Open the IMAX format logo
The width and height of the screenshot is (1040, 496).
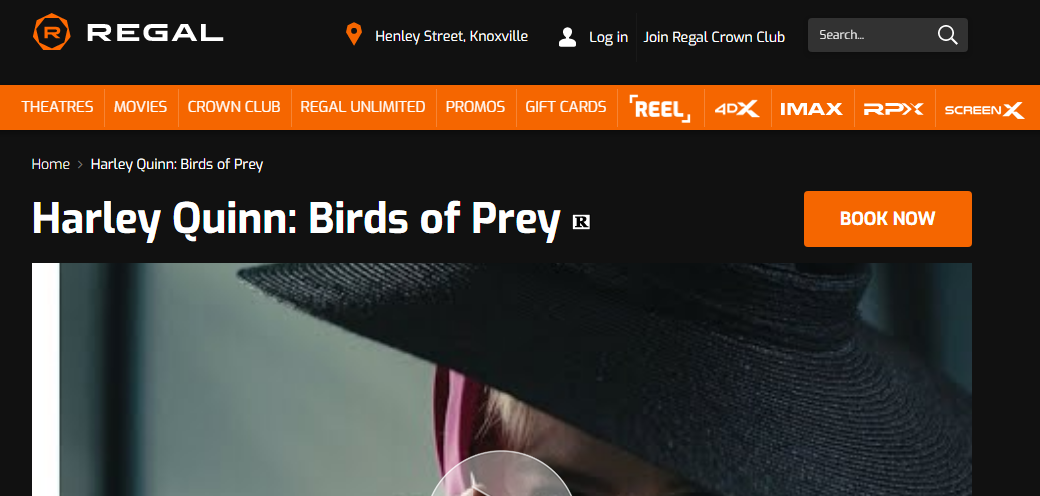[x=811, y=109]
